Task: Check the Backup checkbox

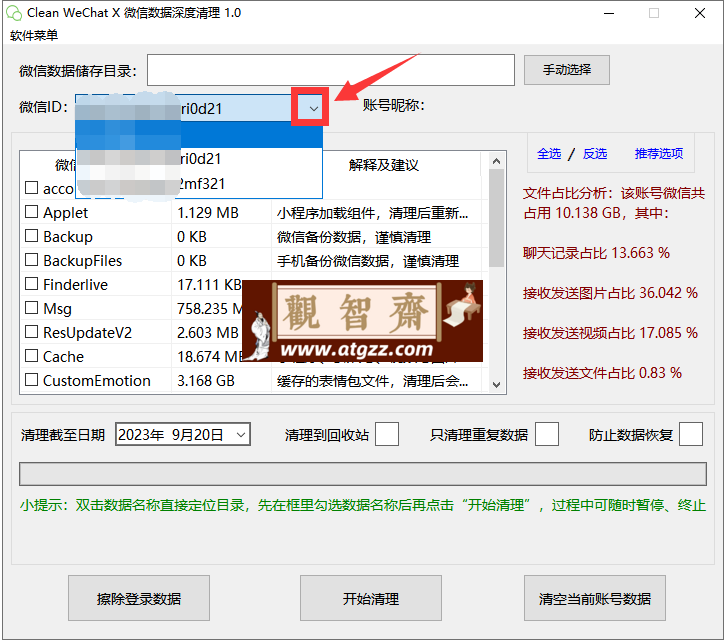Action: 31,236
